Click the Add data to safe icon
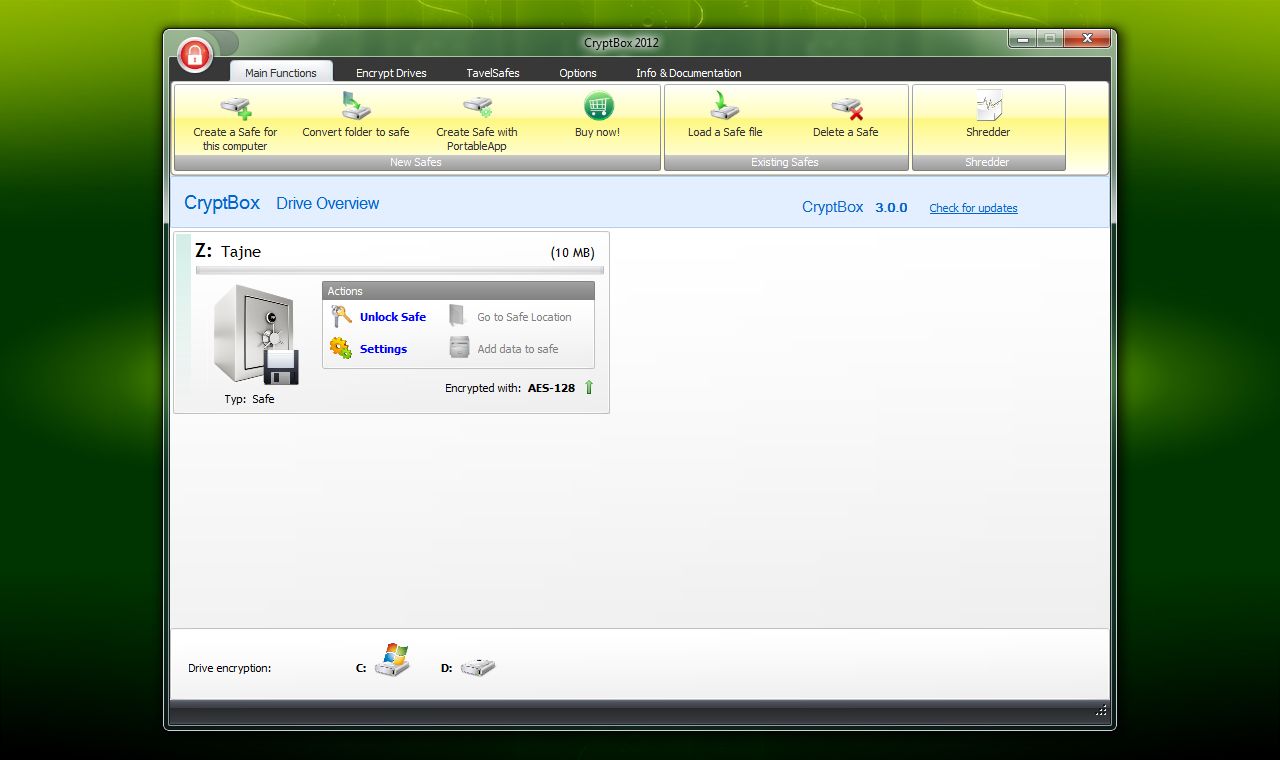Image resolution: width=1280 pixels, height=760 pixels. point(459,348)
